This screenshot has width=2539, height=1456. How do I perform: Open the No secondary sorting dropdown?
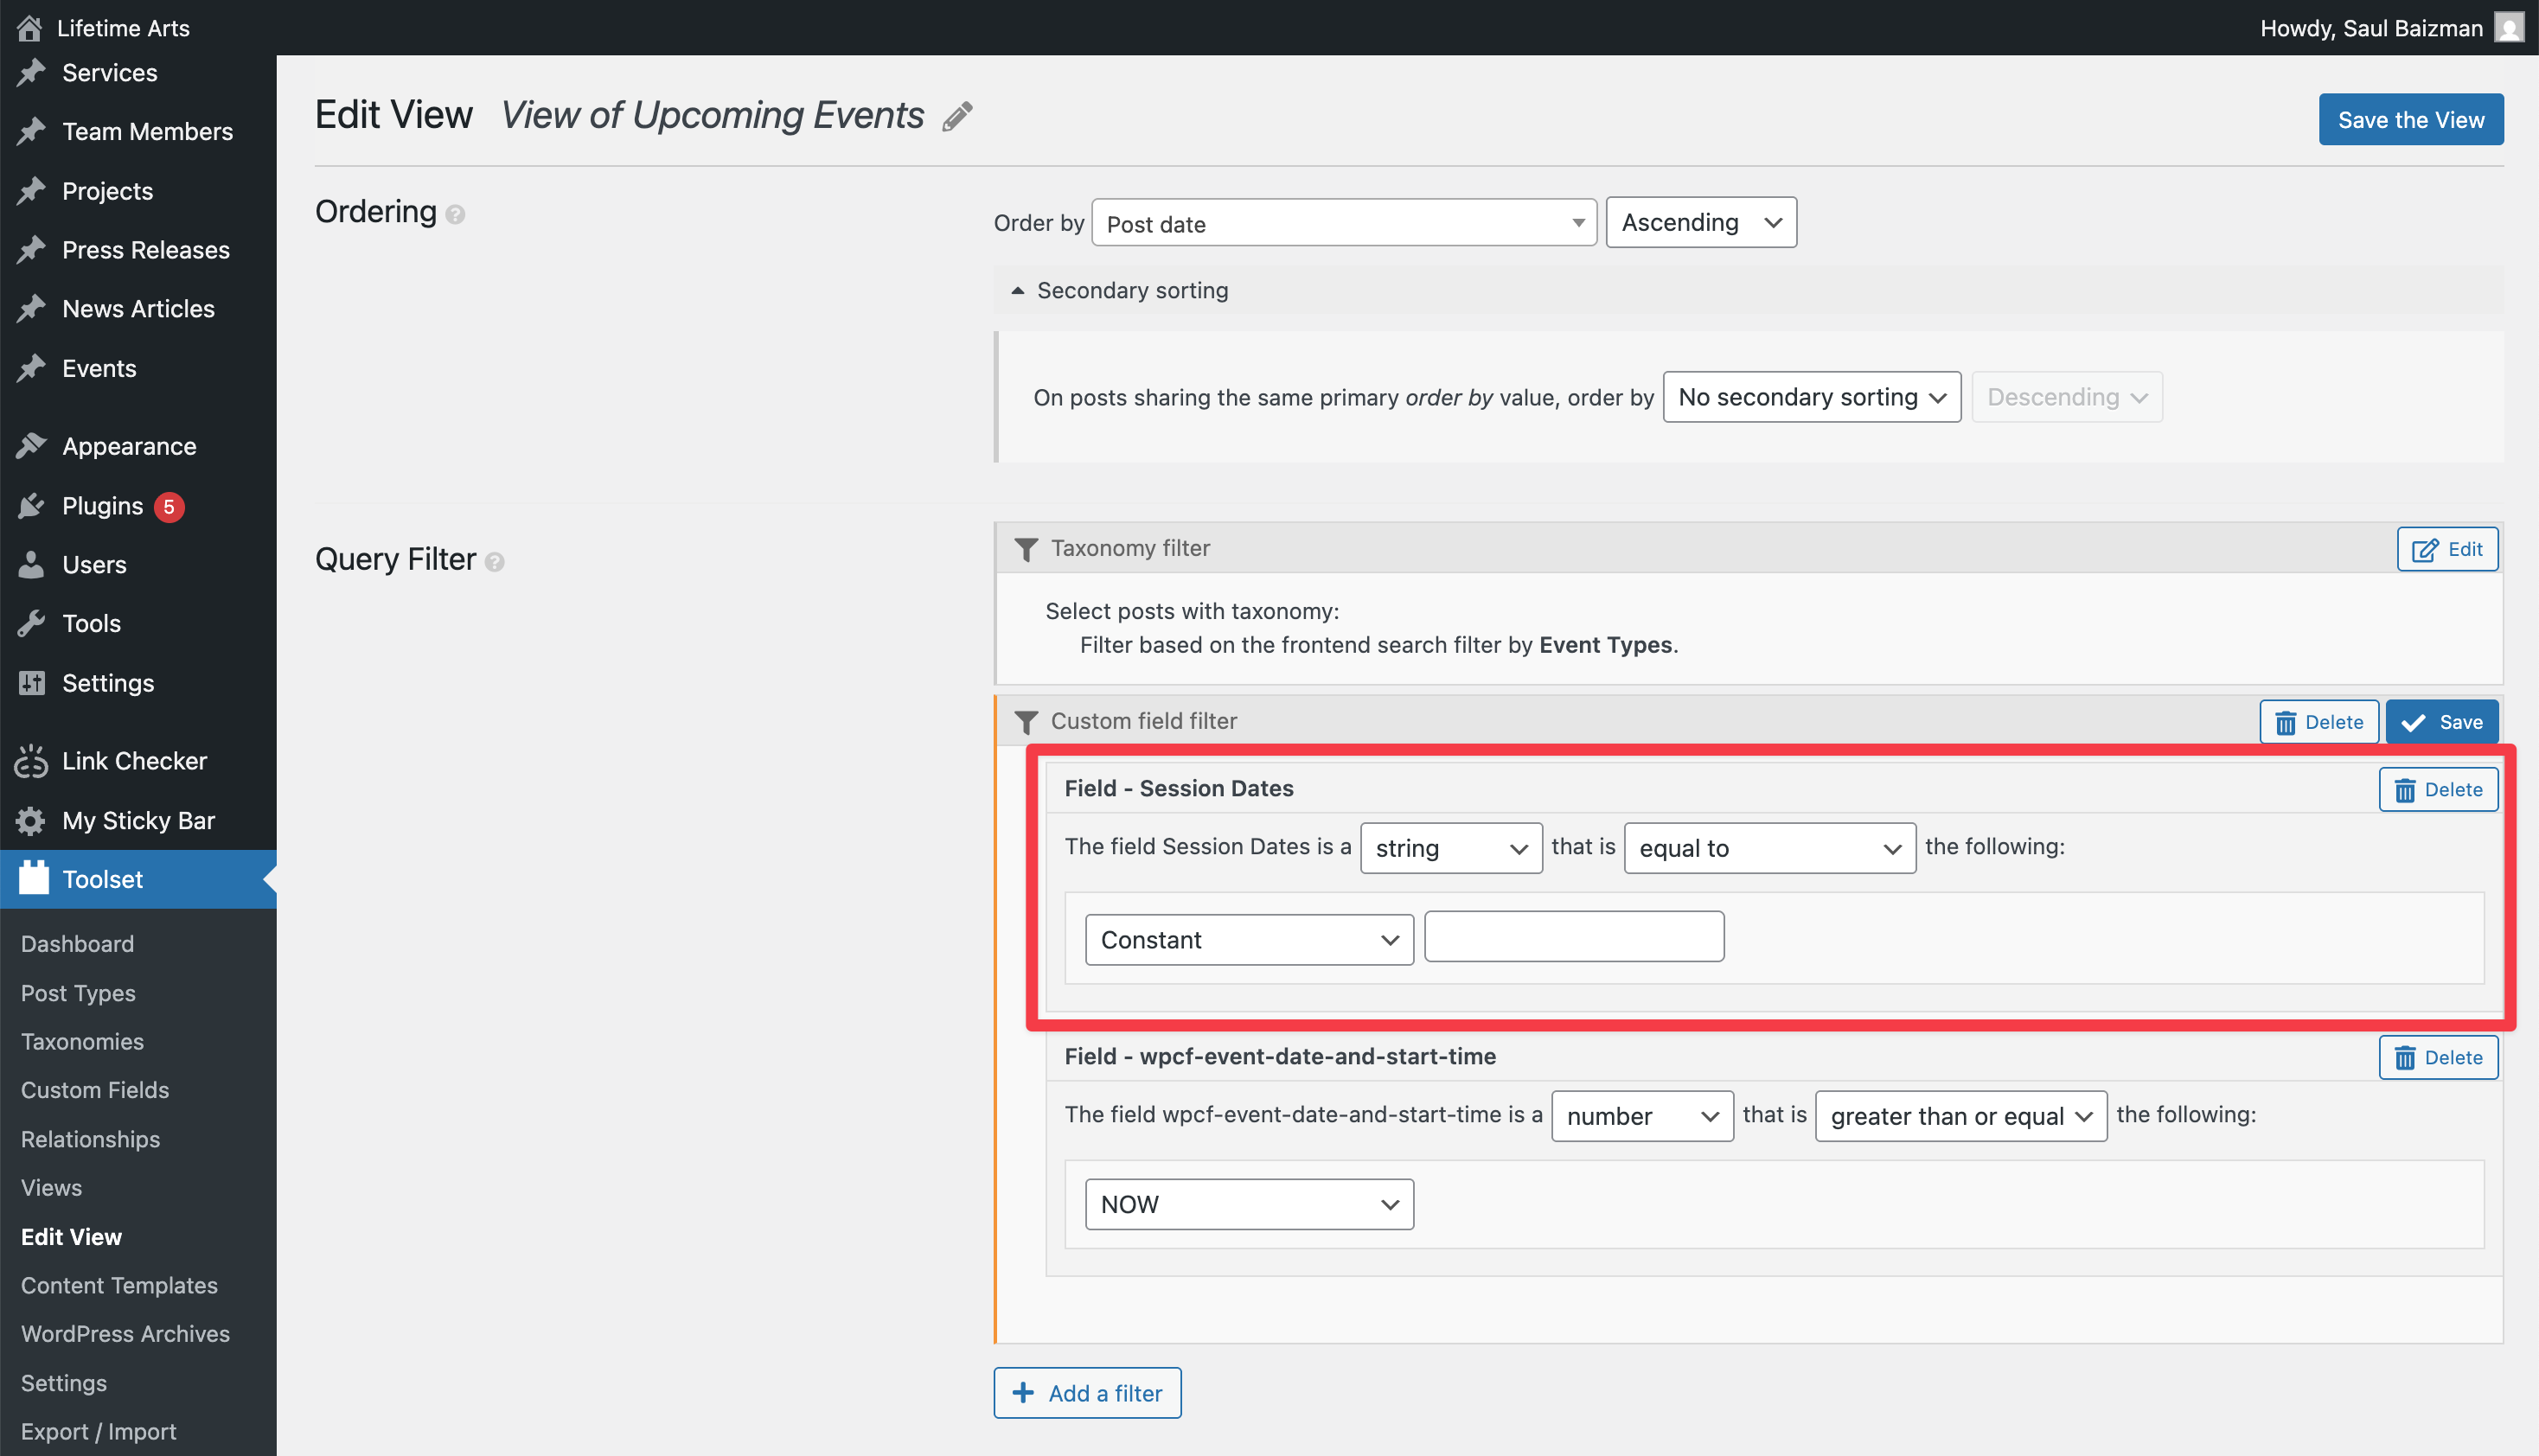click(1811, 397)
